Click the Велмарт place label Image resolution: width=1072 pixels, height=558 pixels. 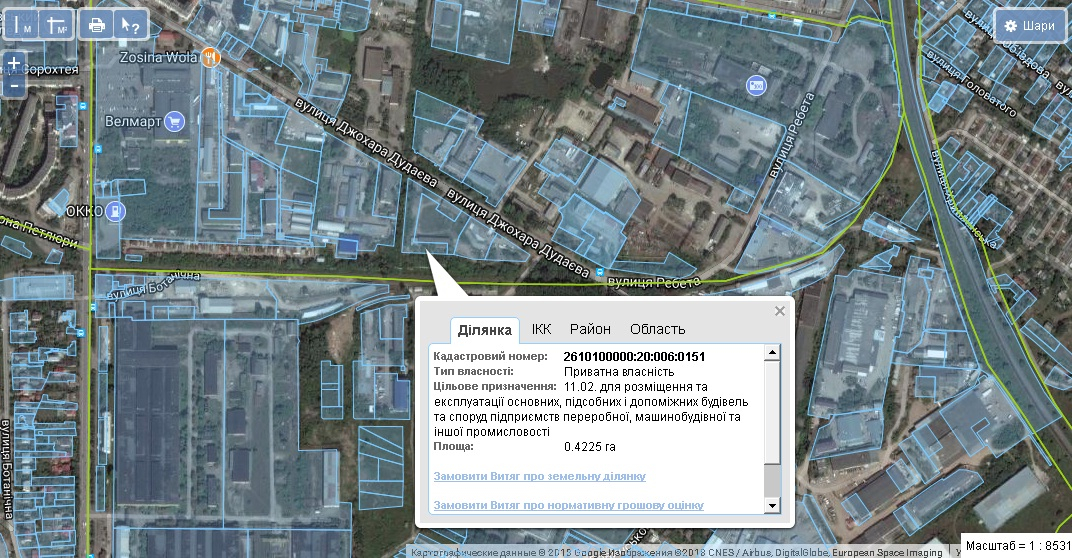[x=133, y=122]
